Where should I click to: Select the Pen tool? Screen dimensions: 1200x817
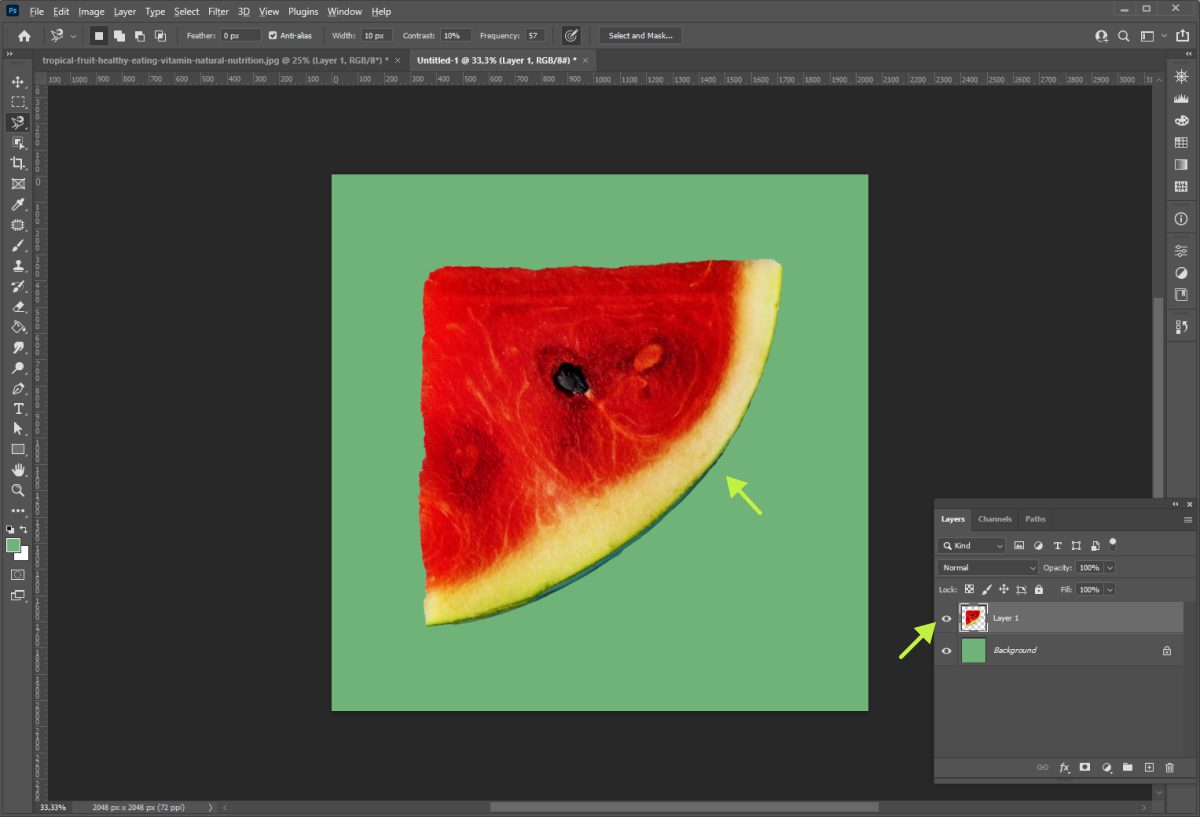(x=18, y=388)
